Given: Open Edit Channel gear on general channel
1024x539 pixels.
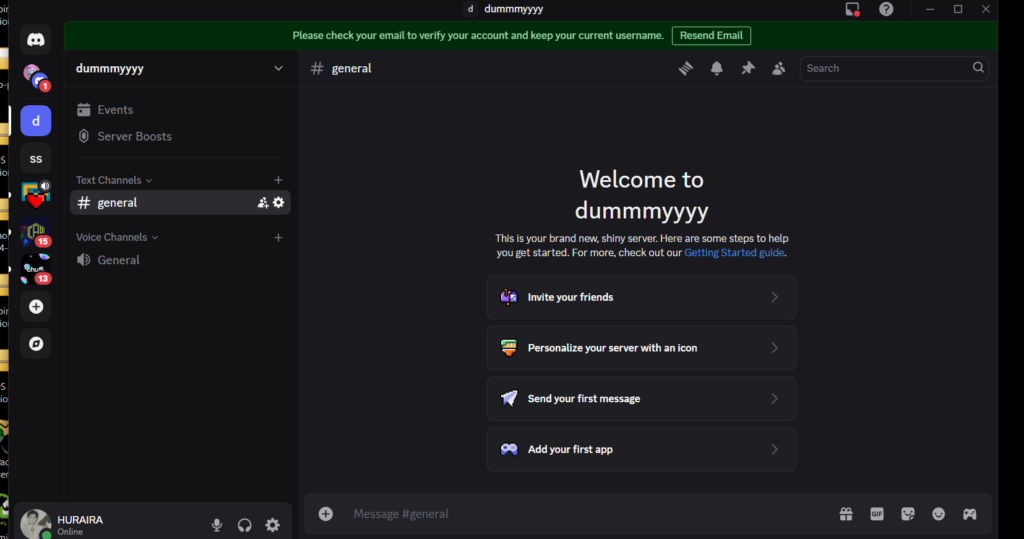Looking at the screenshot, I should point(279,203).
